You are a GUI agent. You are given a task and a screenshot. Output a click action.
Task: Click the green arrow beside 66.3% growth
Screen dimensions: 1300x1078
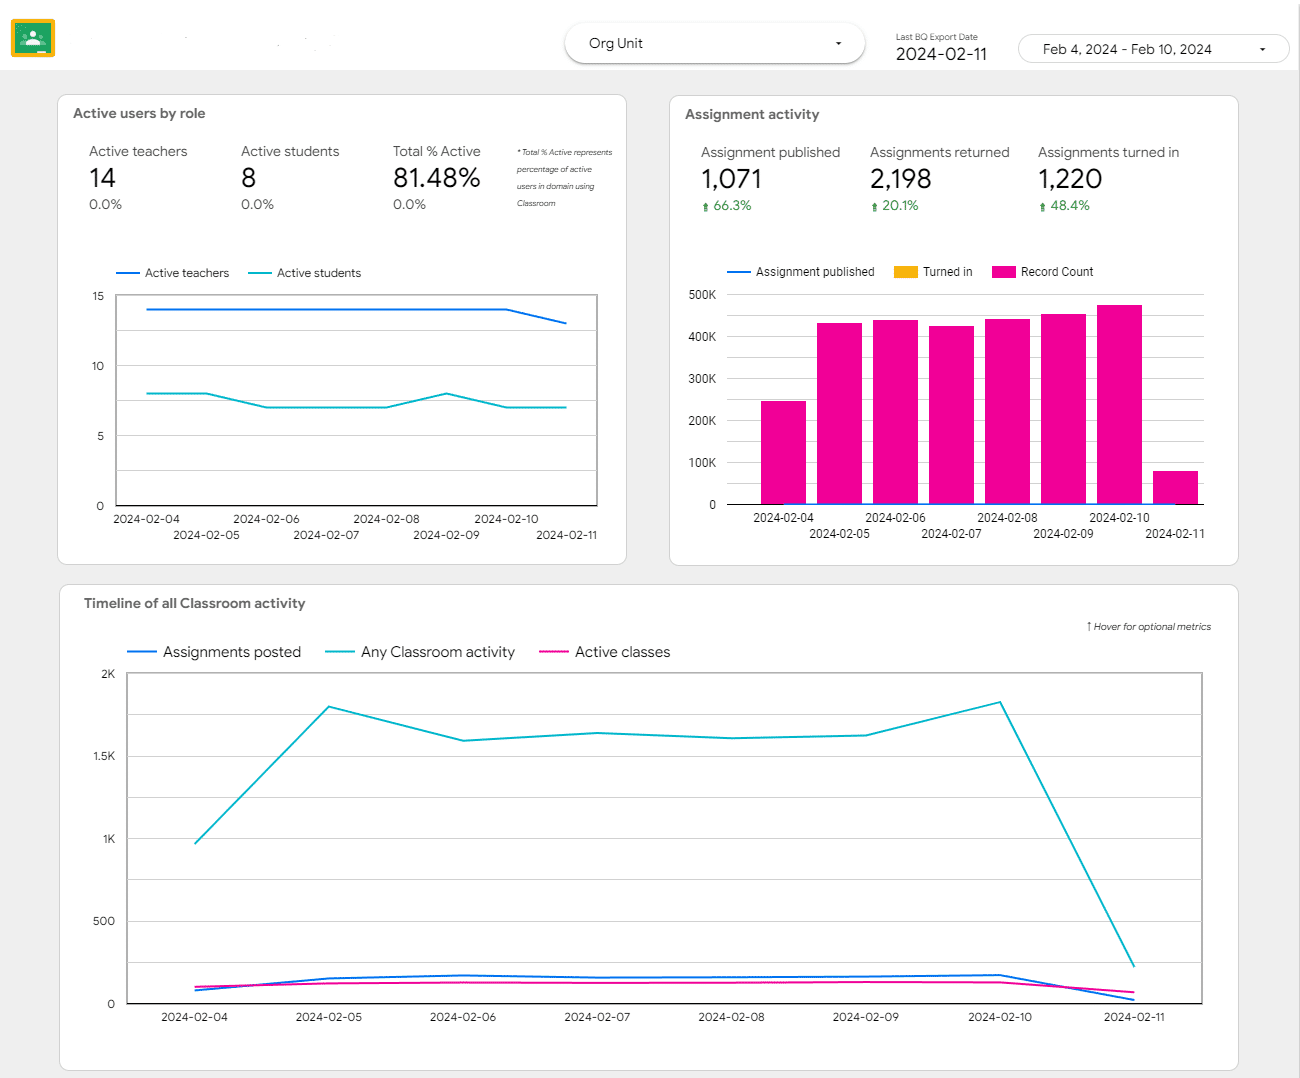click(x=707, y=205)
